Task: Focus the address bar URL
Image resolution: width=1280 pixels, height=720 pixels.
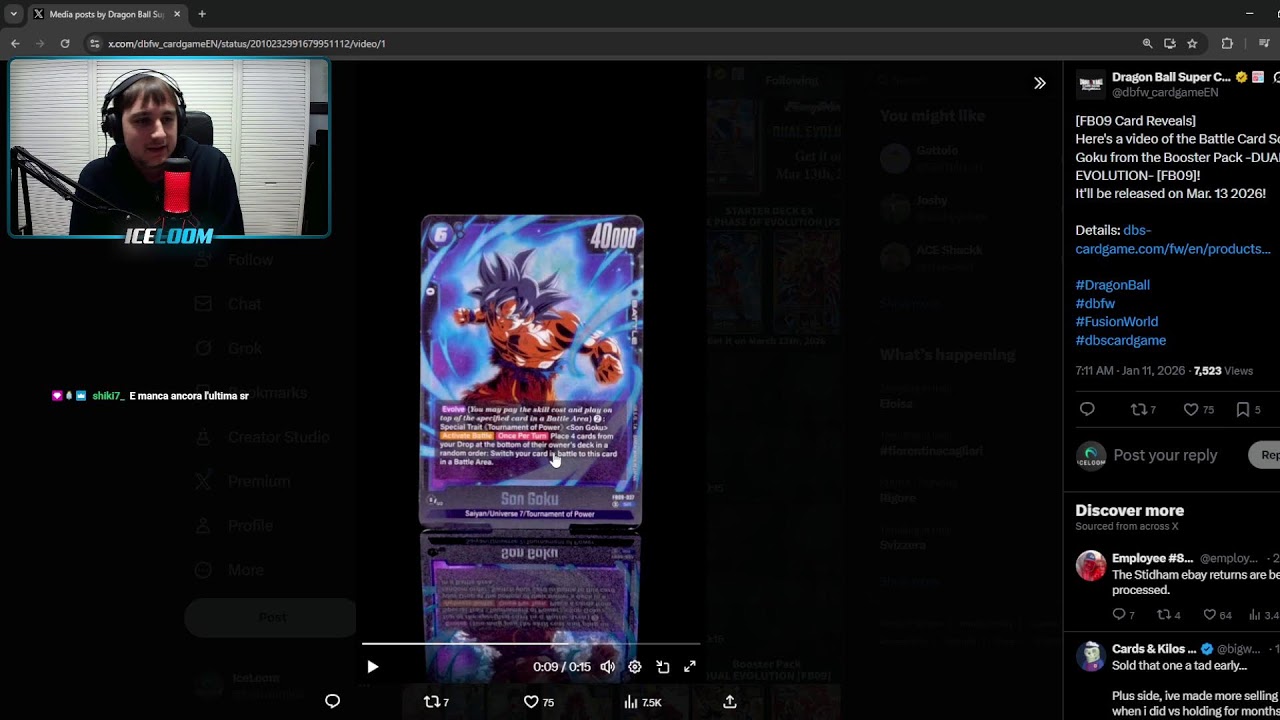Action: point(246,44)
